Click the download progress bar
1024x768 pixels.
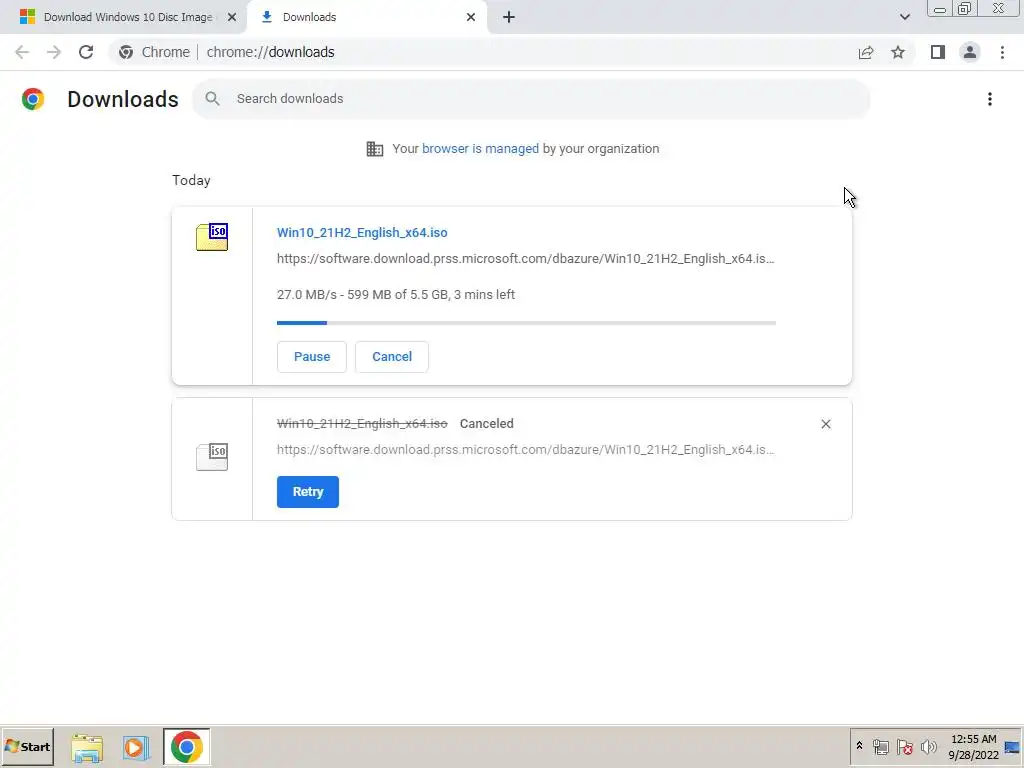[x=526, y=323]
